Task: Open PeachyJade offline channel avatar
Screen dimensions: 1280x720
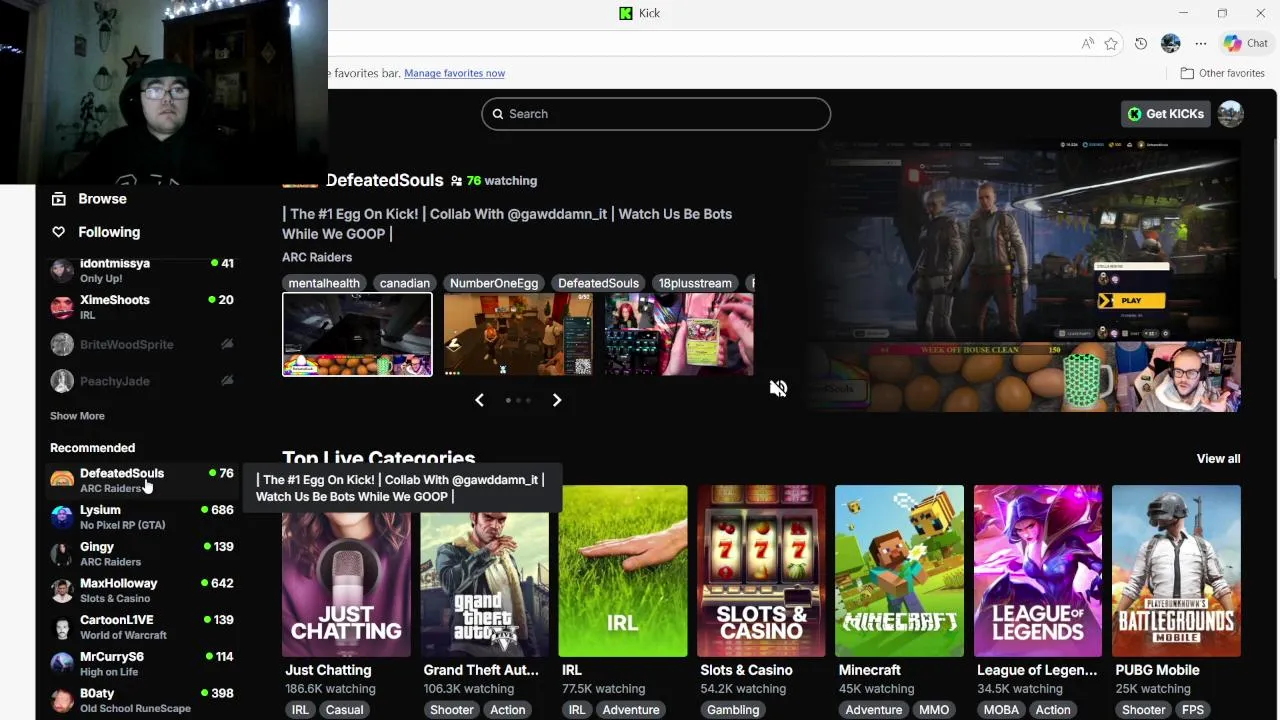Action: (62, 381)
